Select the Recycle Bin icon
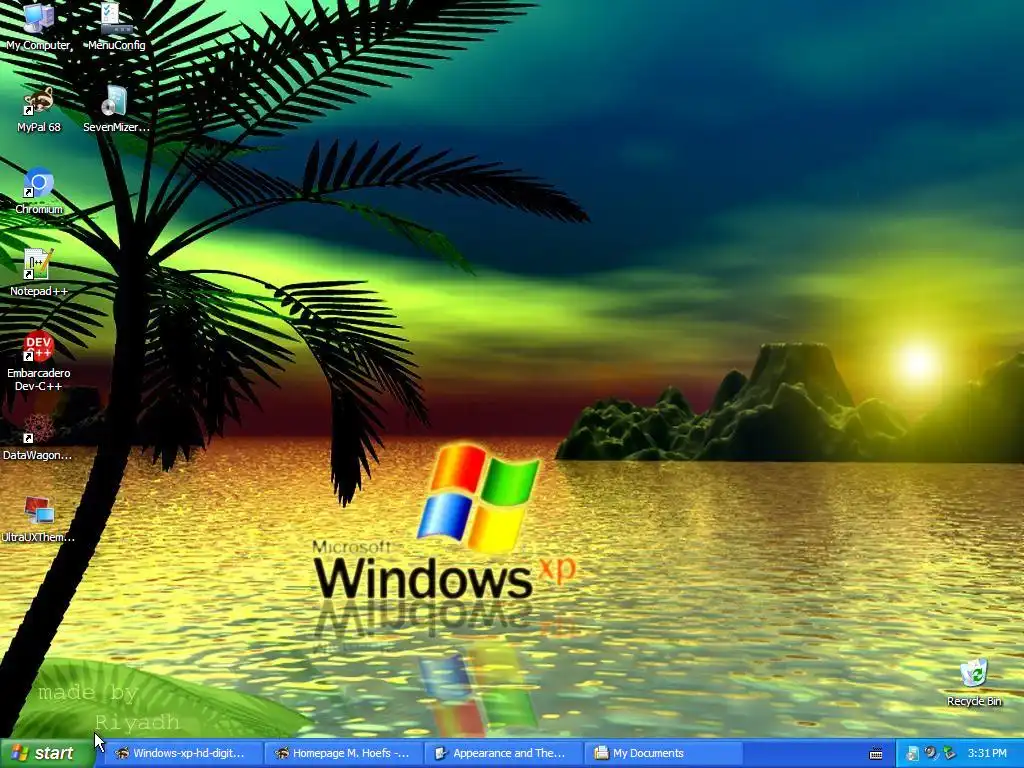The height and width of the screenshot is (768, 1024). tap(974, 683)
